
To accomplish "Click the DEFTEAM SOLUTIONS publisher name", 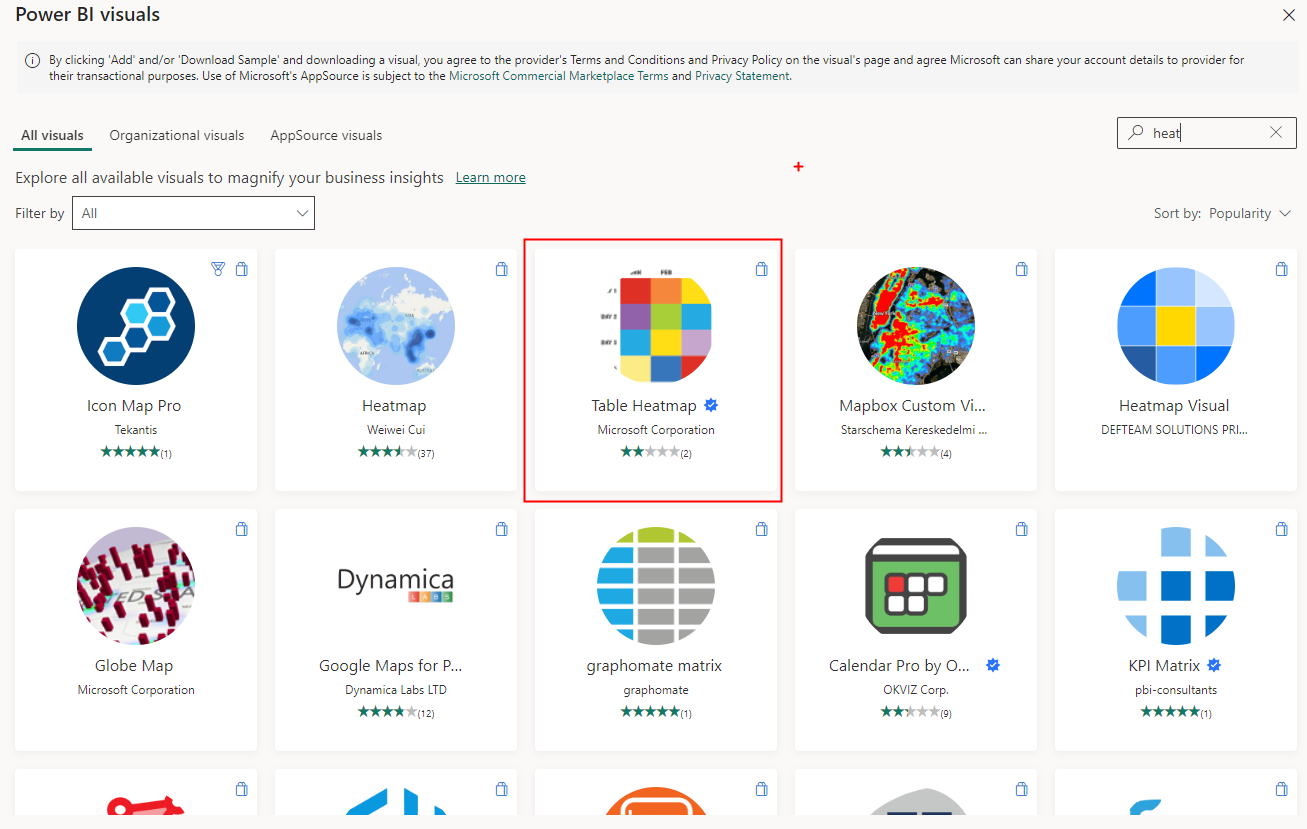I will point(1174,430).
